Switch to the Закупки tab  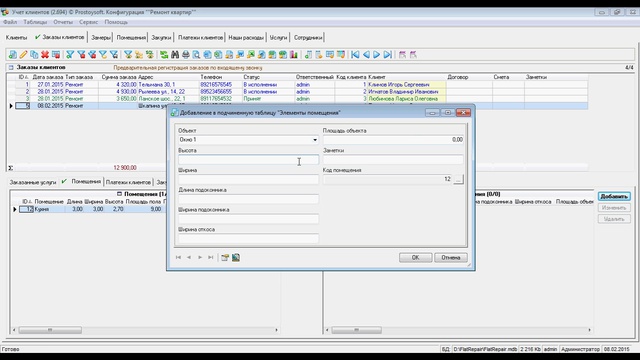pos(161,38)
